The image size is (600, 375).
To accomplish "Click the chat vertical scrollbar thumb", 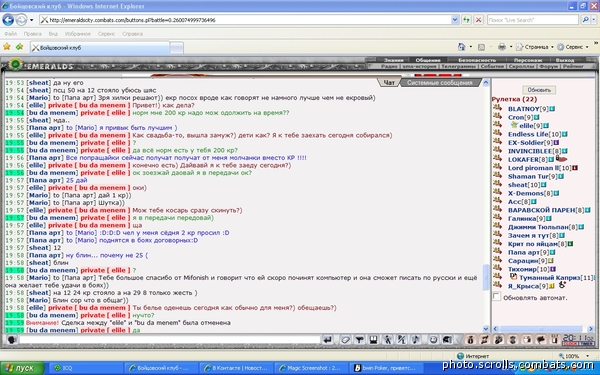I will pyautogui.click(x=486, y=277).
